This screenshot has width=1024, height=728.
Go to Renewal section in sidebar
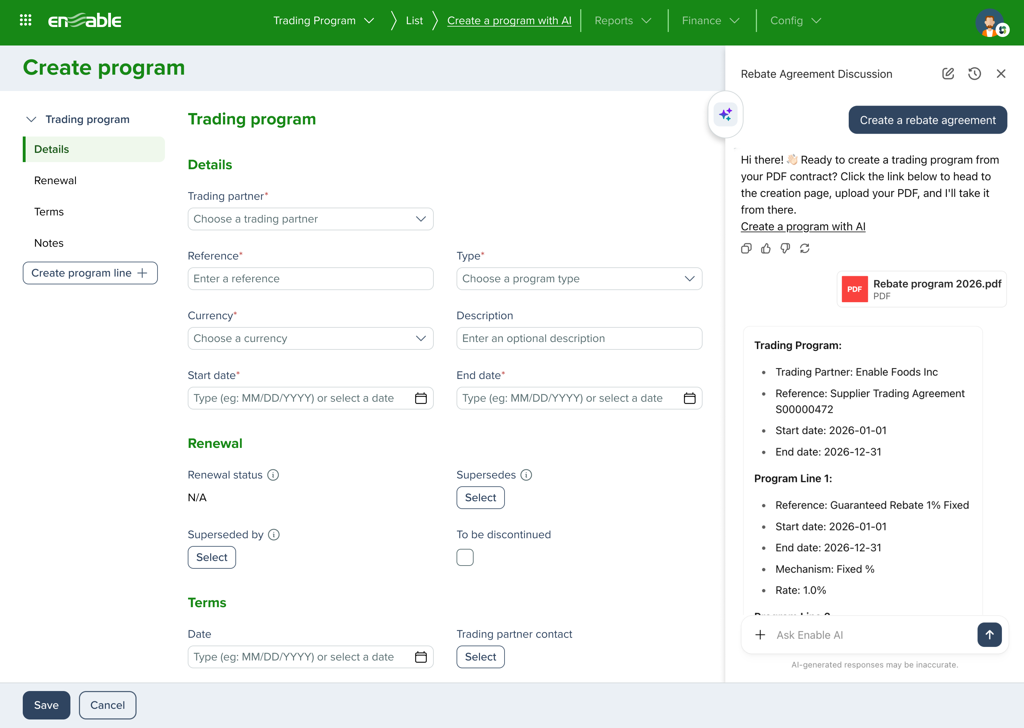[x=55, y=181]
